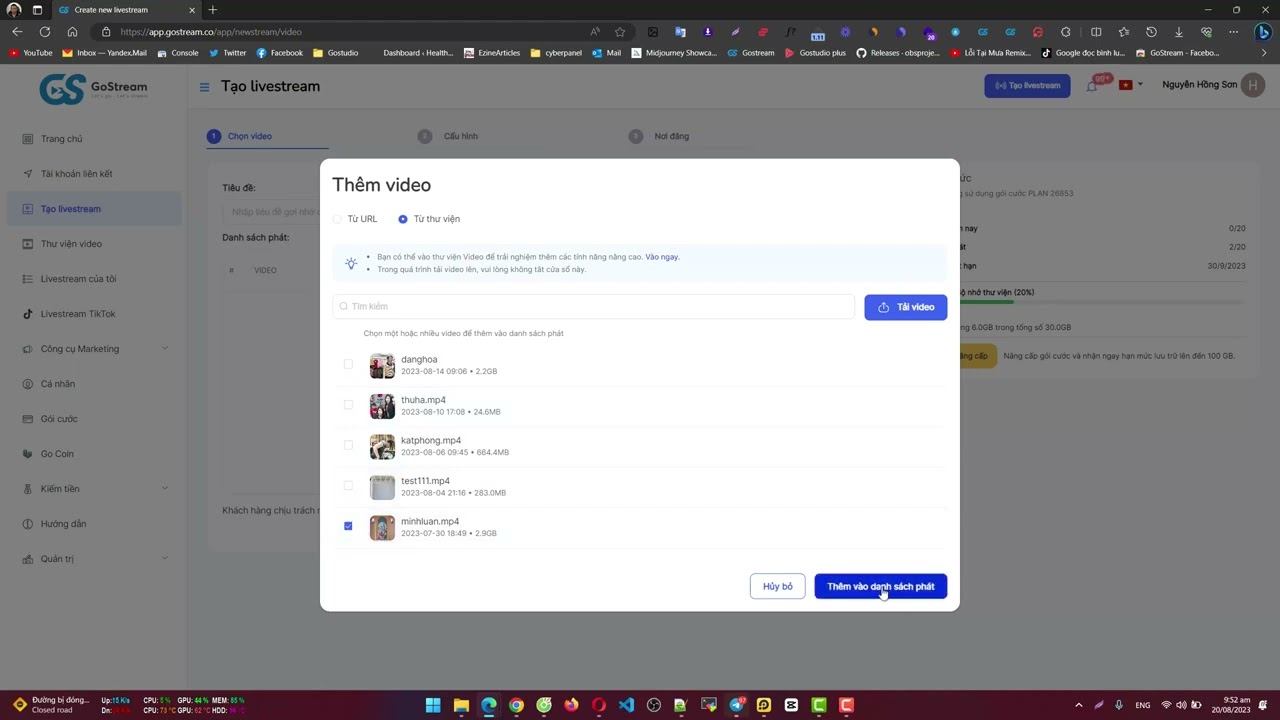Click the Livestream TikTok sidebar icon

[x=28, y=314]
